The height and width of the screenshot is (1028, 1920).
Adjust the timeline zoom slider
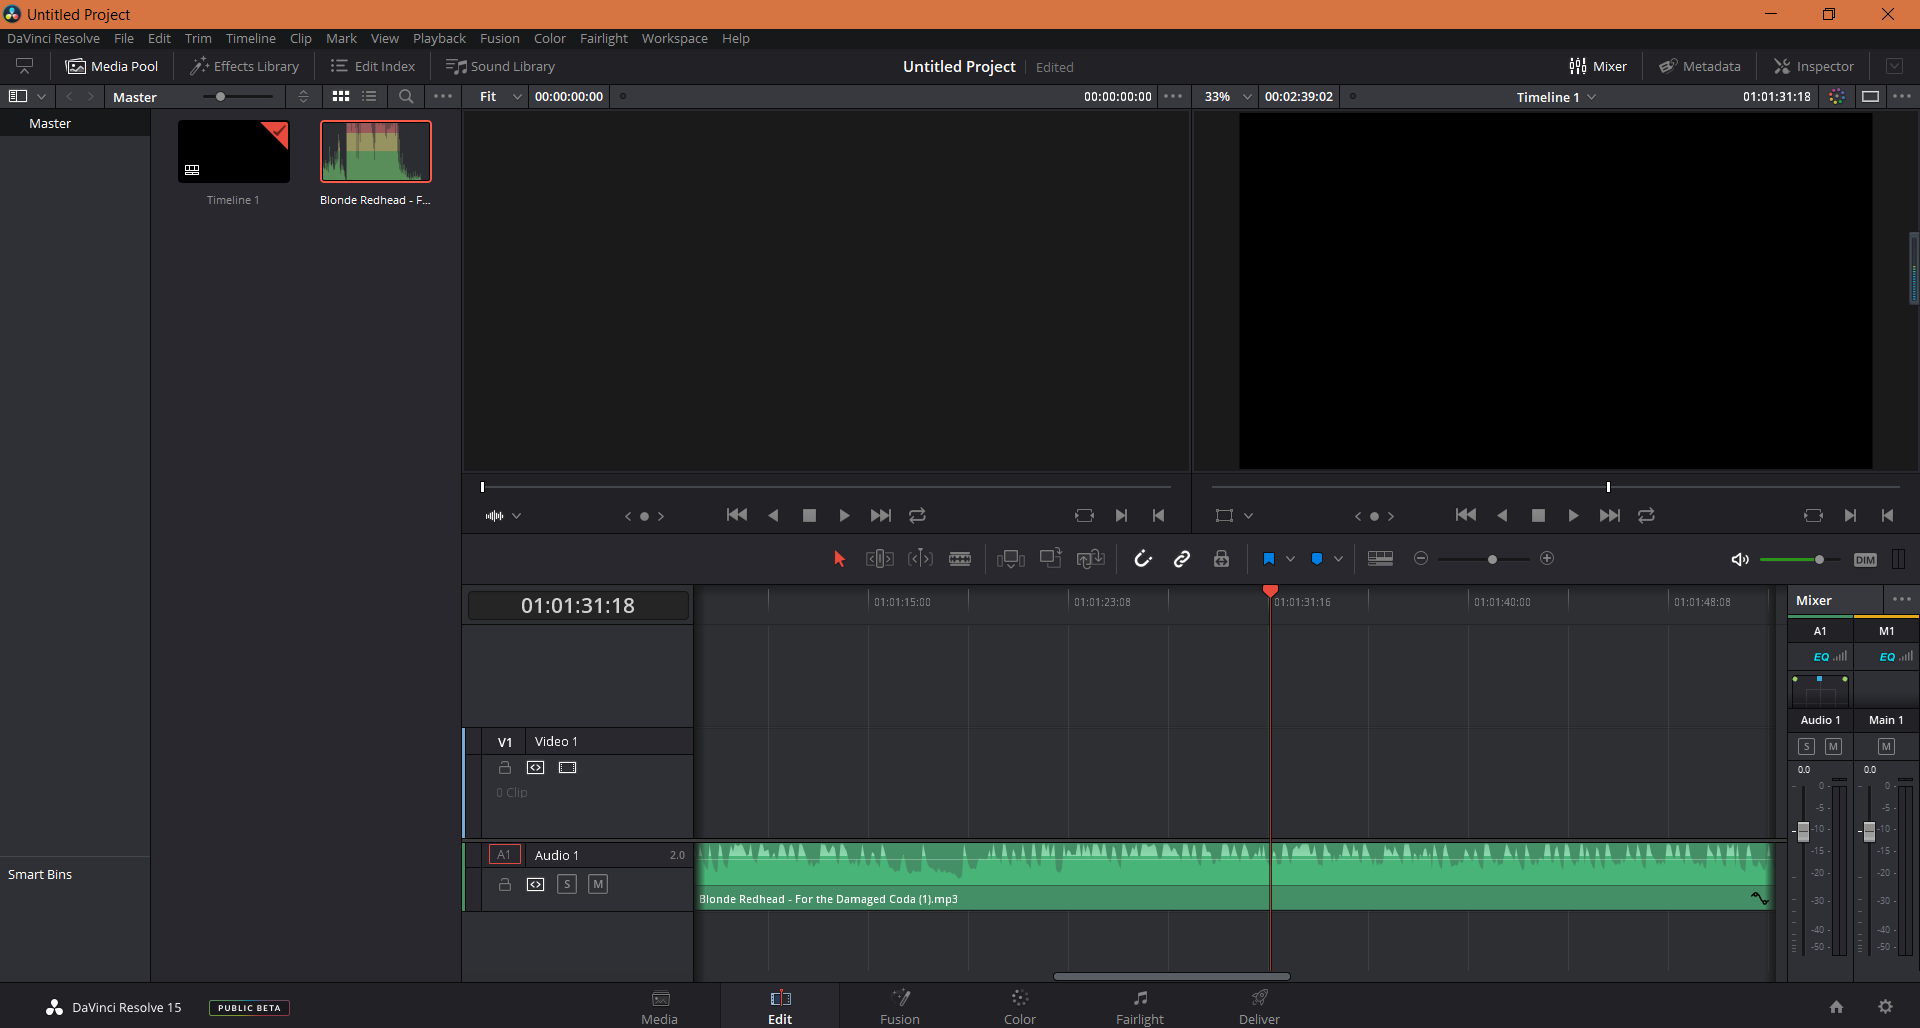tap(1492, 559)
